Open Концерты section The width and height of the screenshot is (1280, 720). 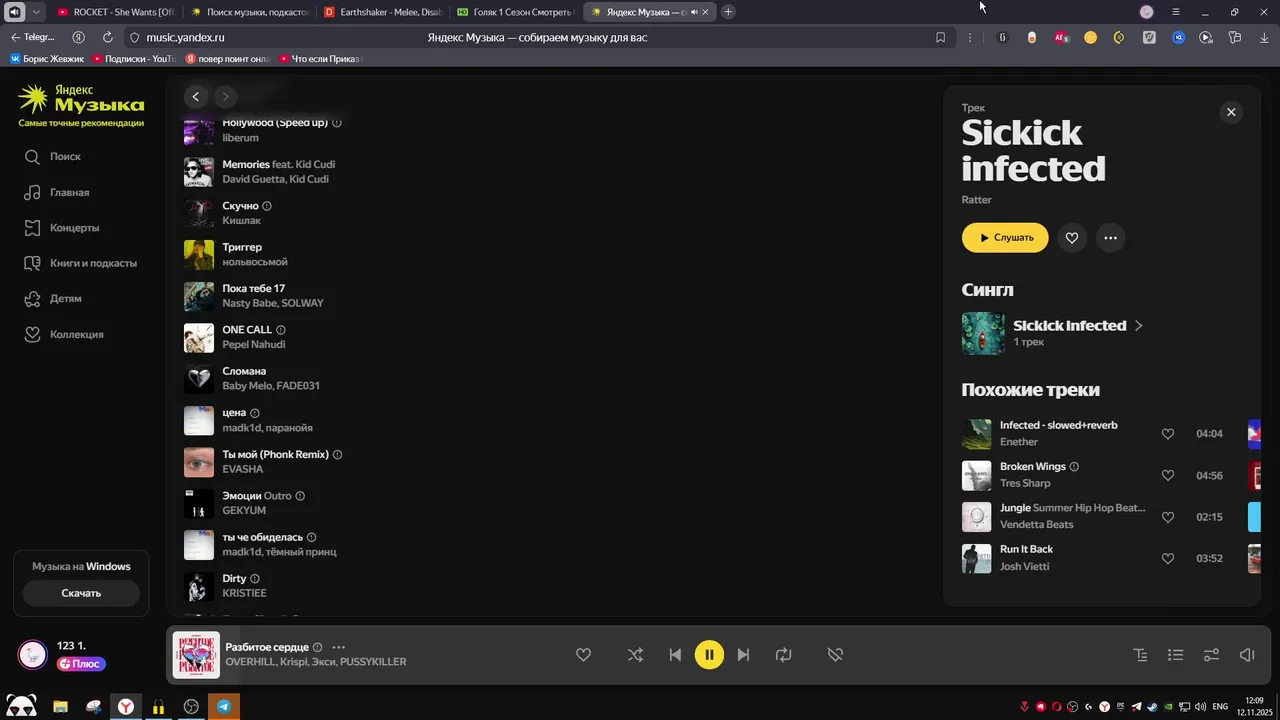click(74, 228)
